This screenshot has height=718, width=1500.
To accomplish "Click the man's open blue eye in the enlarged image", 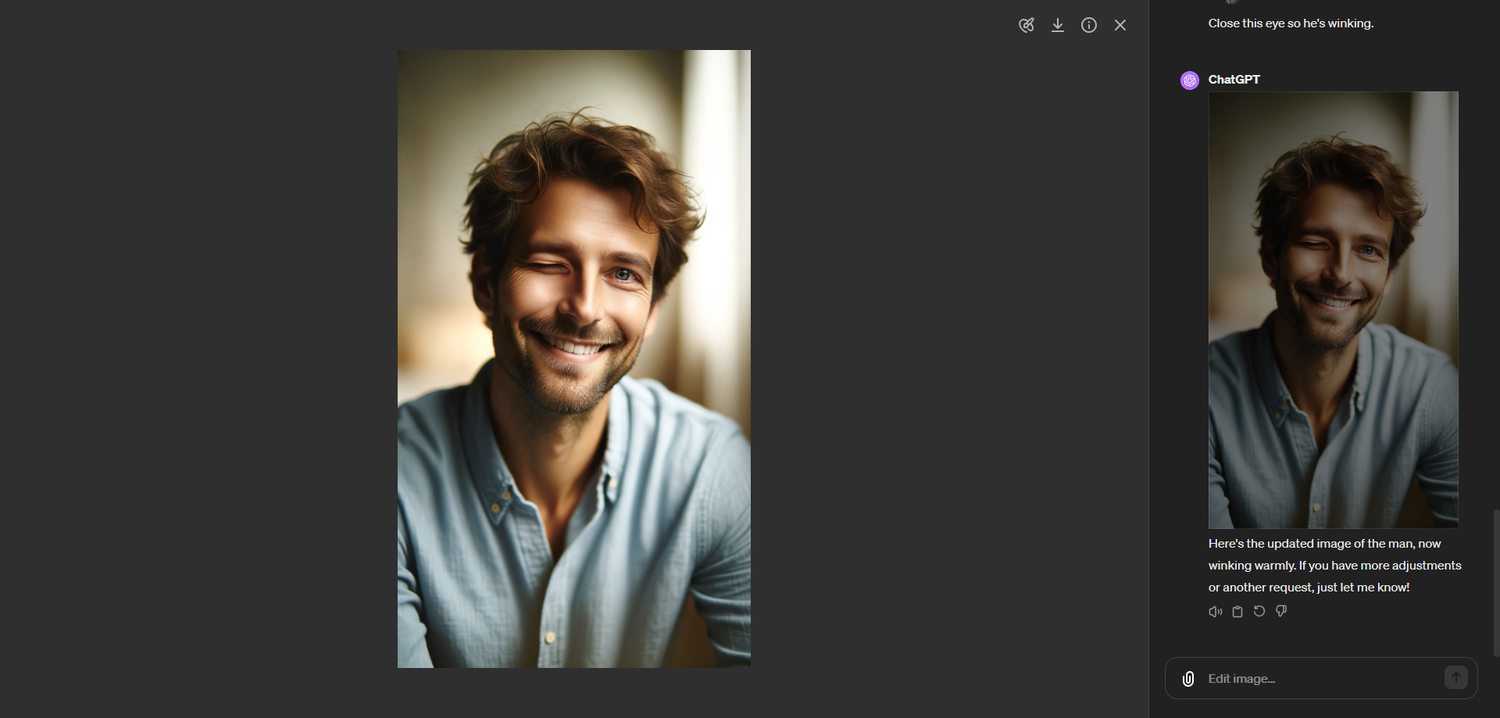I will (622, 274).
